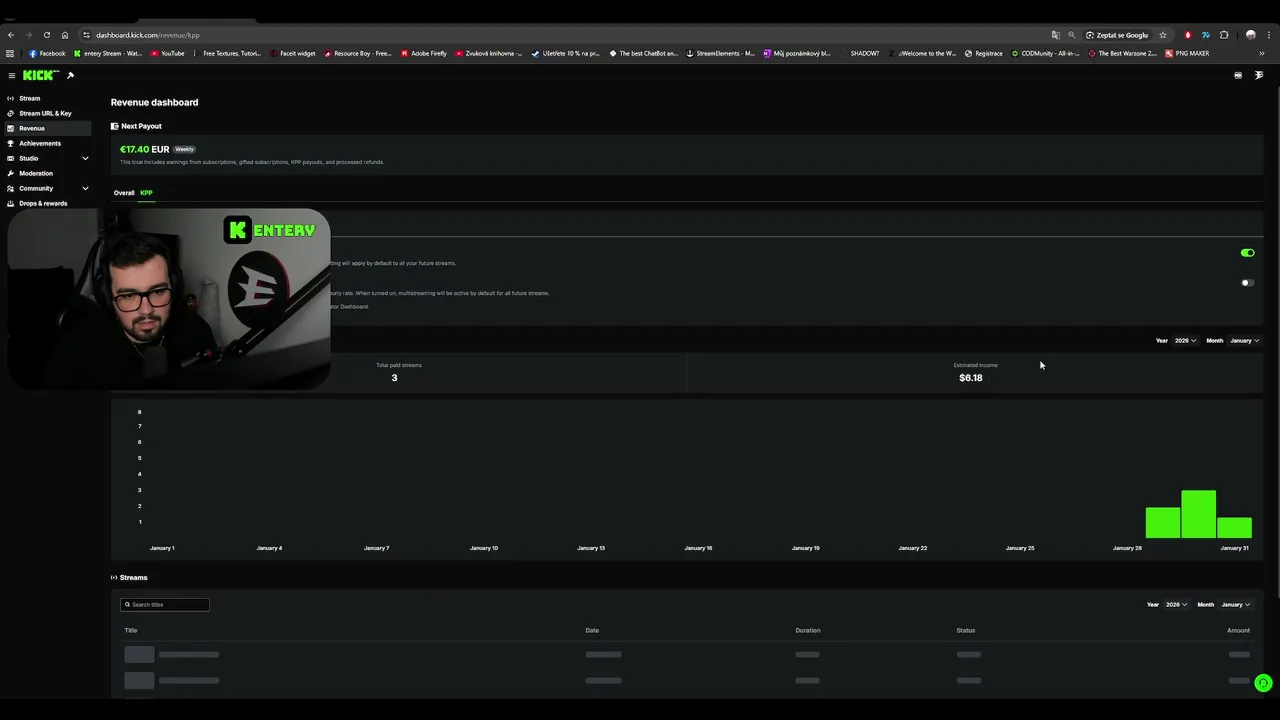Bookmark this page with star icon
This screenshot has width=1280, height=720.
pos(1163,35)
